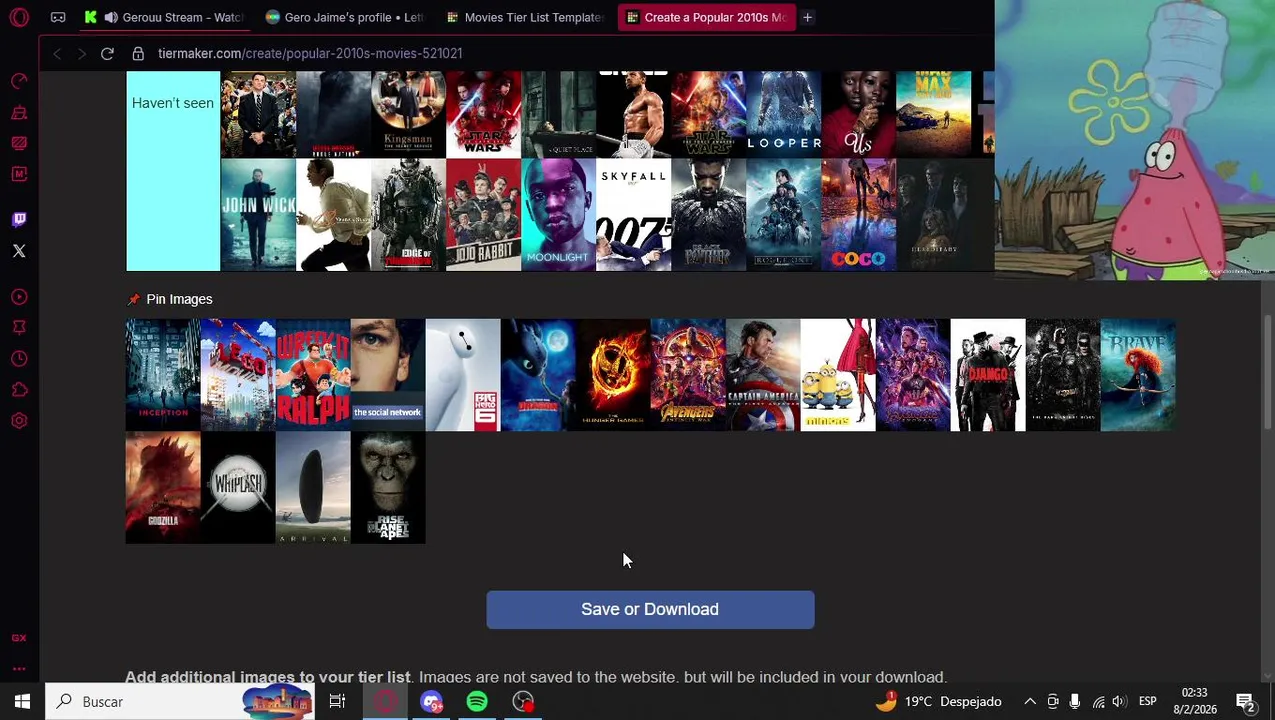The image size is (1275, 720).
Task: Select Coco poster in Haven't seen row
Action: tap(859, 215)
